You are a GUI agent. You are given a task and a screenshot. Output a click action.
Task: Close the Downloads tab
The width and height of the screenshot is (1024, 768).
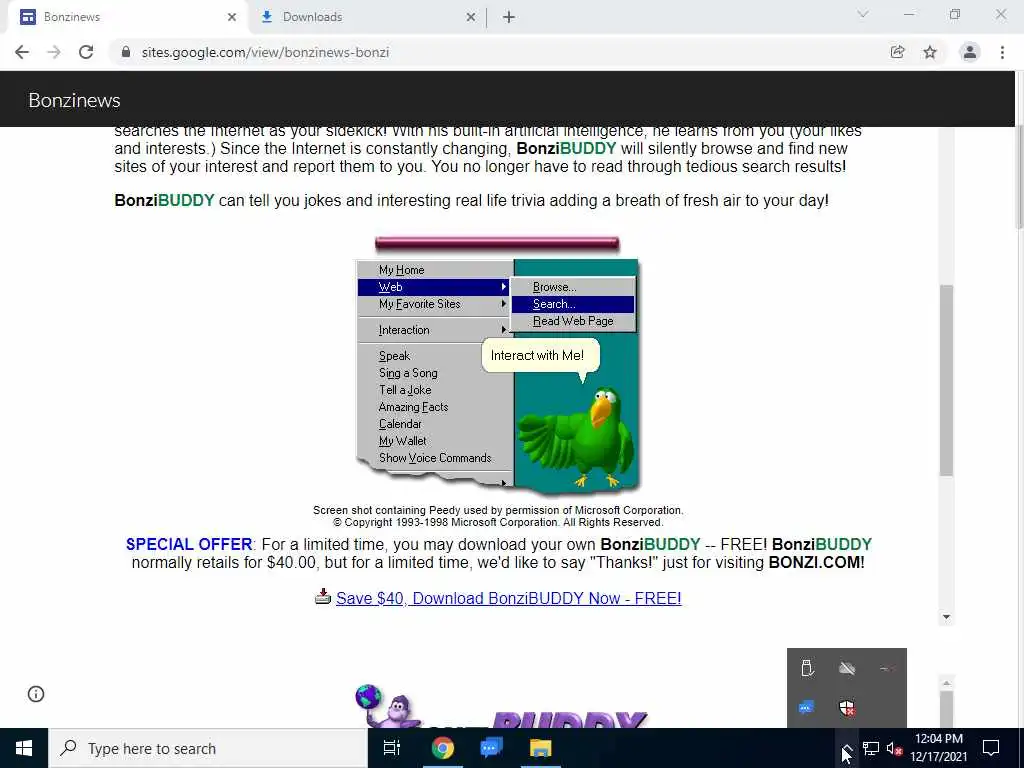coord(471,17)
